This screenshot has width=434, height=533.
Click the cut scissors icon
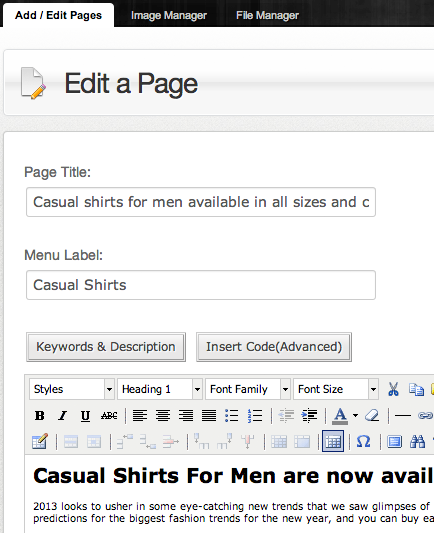coord(393,389)
